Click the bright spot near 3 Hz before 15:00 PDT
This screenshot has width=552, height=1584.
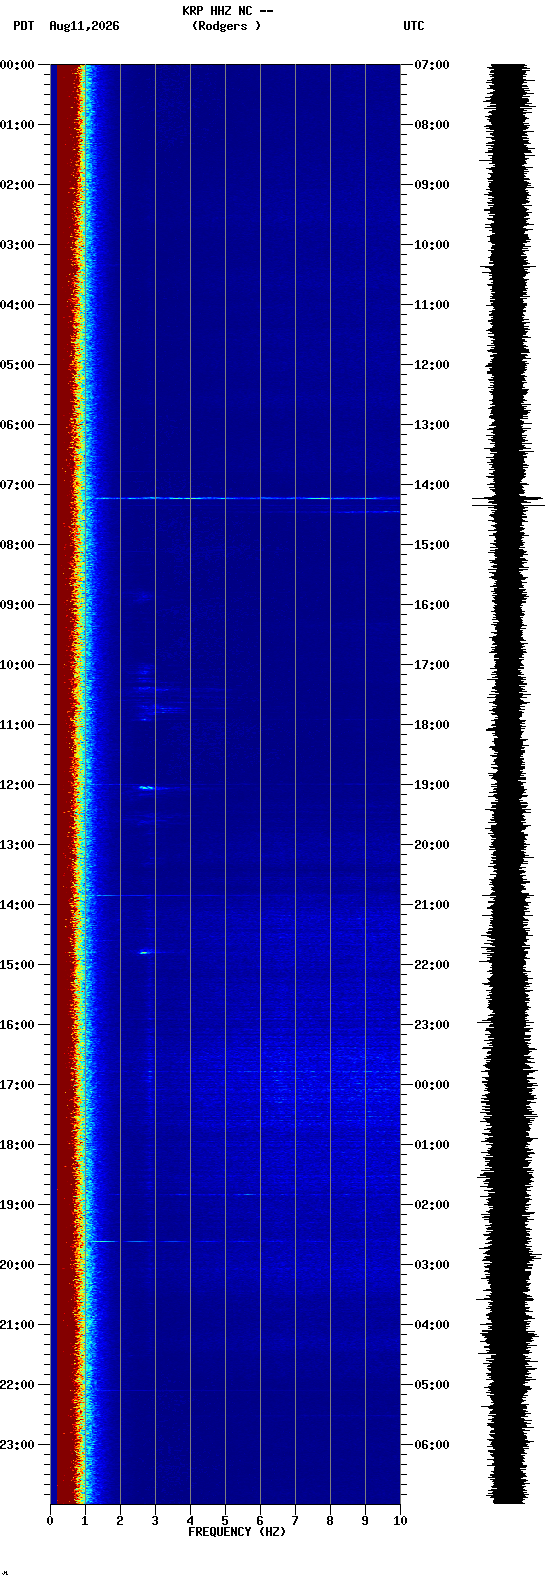pyautogui.click(x=145, y=953)
